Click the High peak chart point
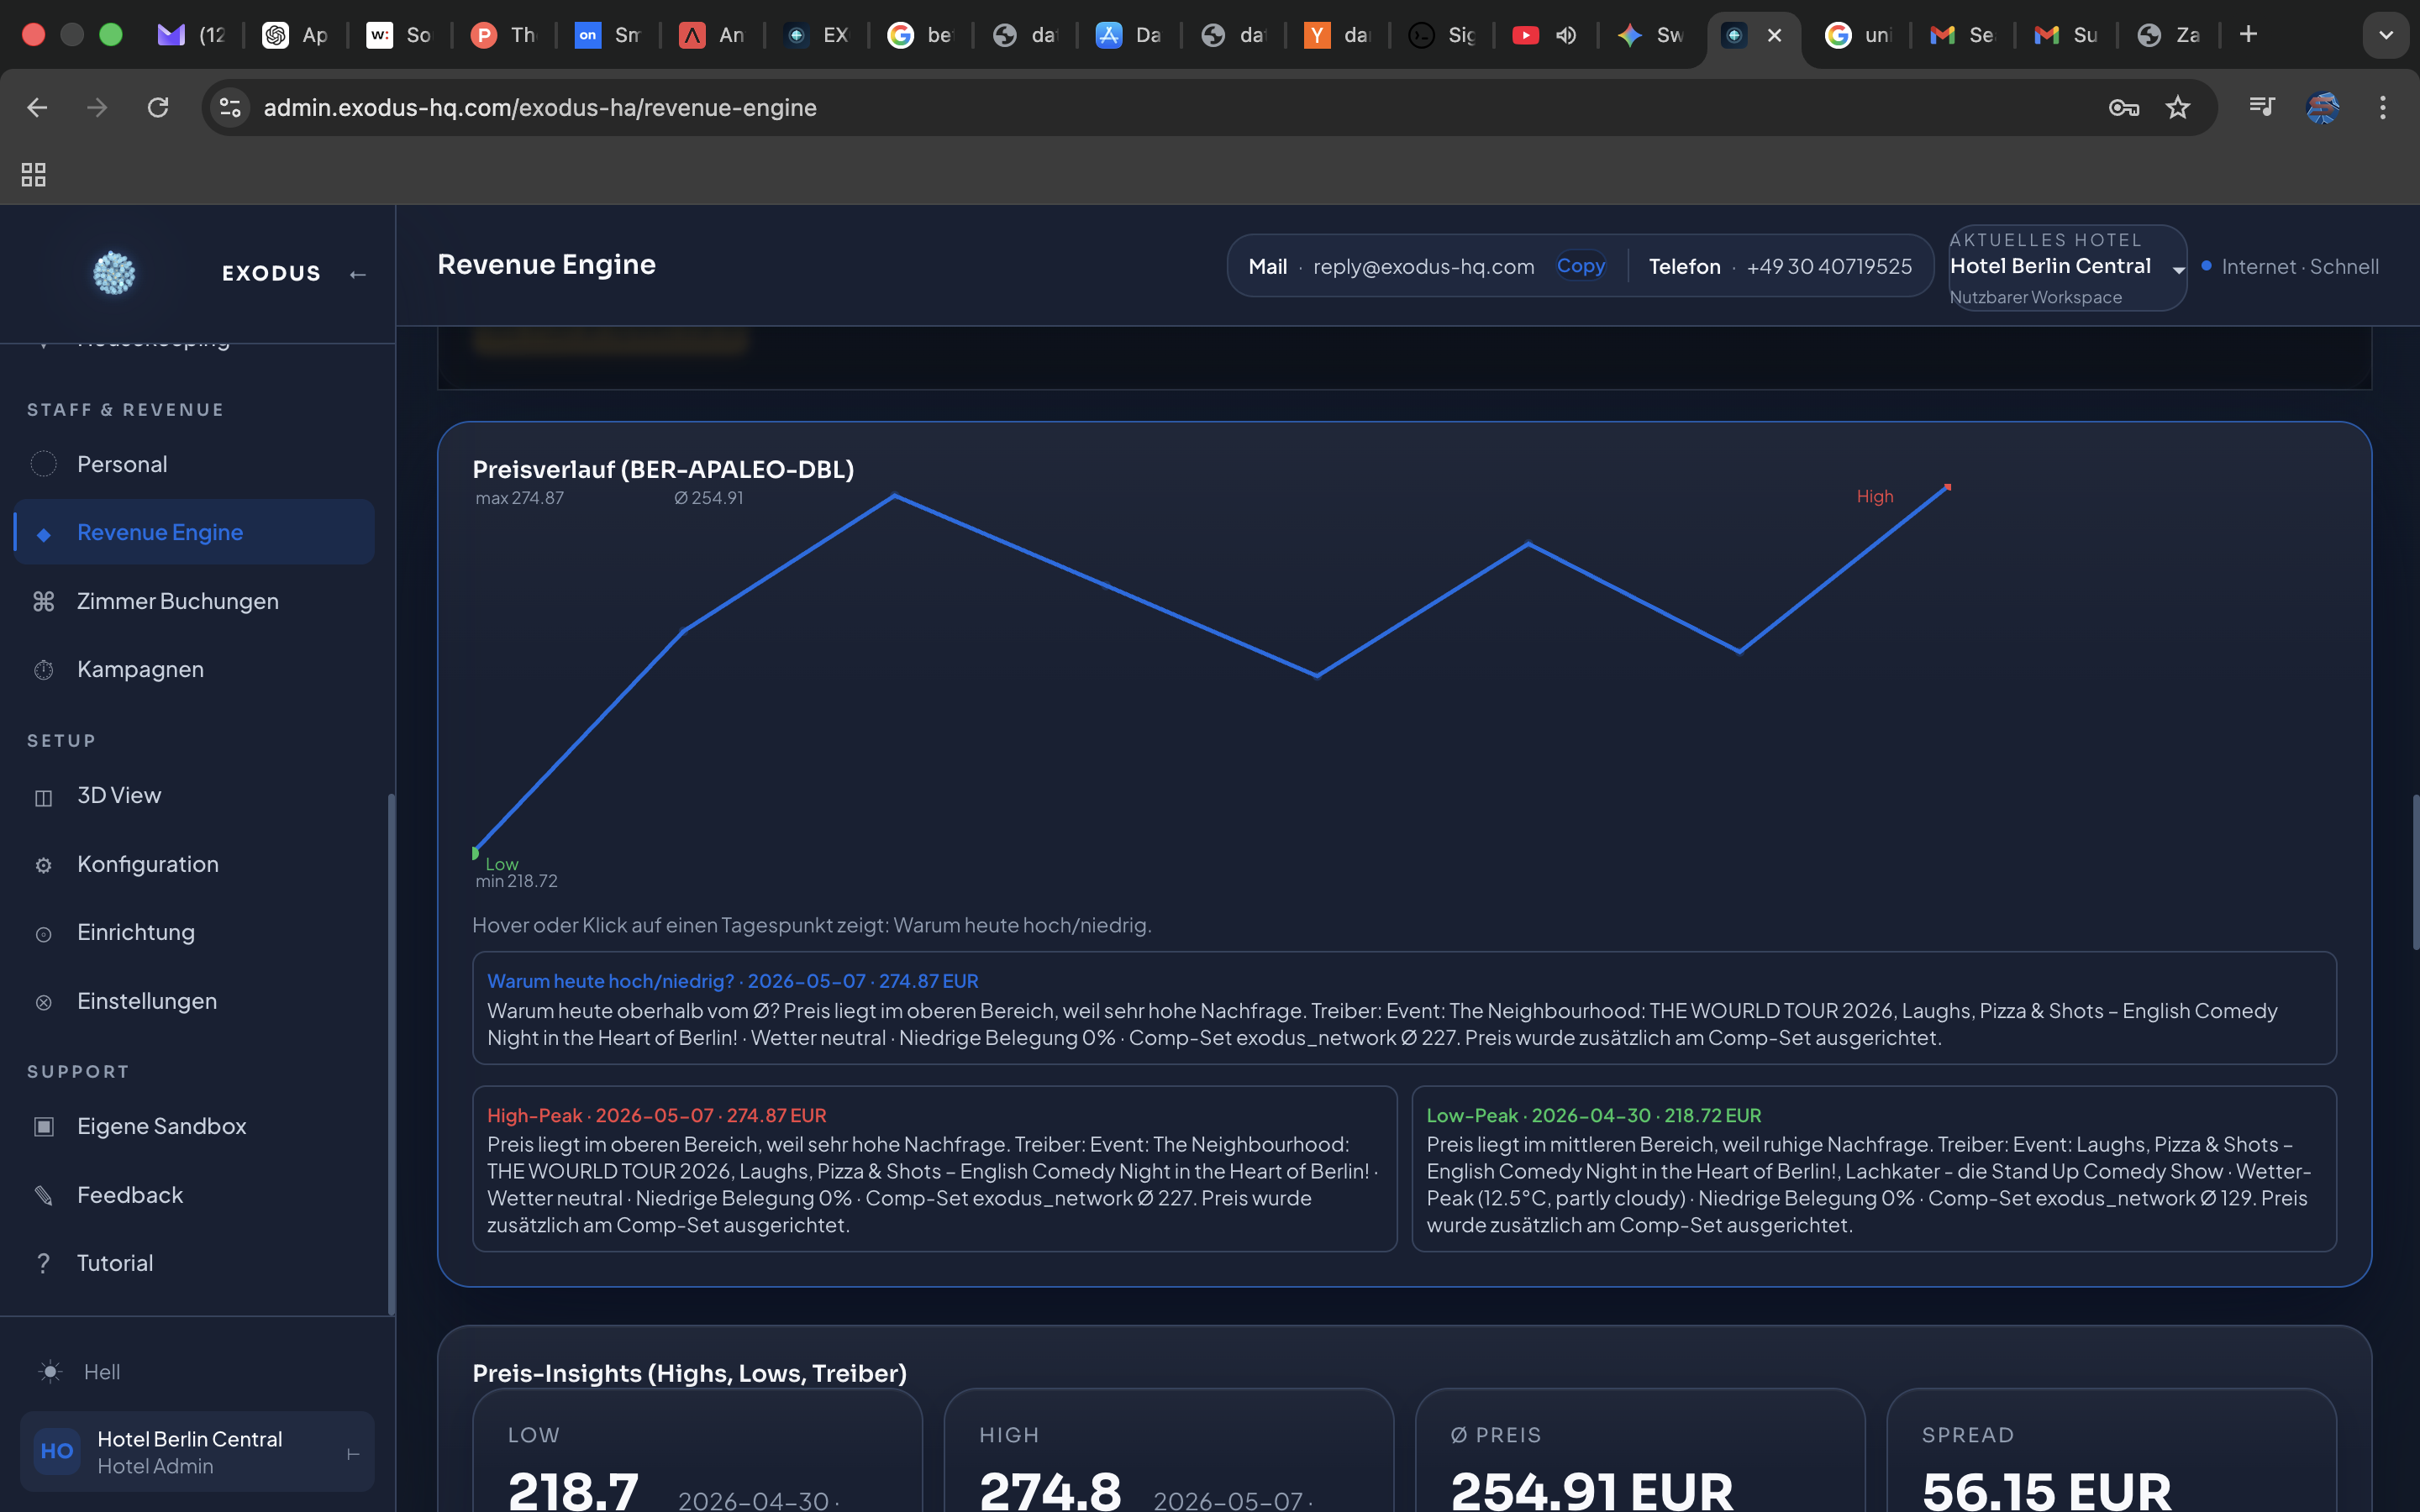The image size is (2420, 1512). [1947, 487]
